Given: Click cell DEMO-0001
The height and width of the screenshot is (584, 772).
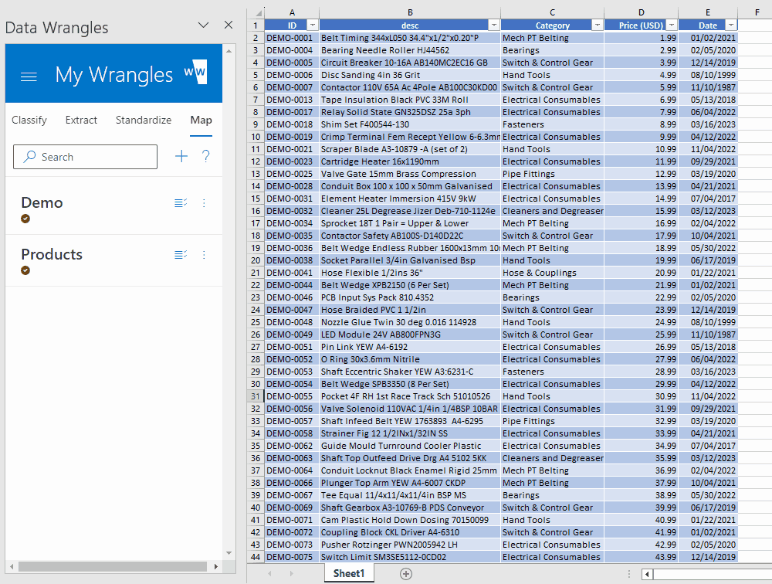Looking at the screenshot, I should pyautogui.click(x=292, y=38).
